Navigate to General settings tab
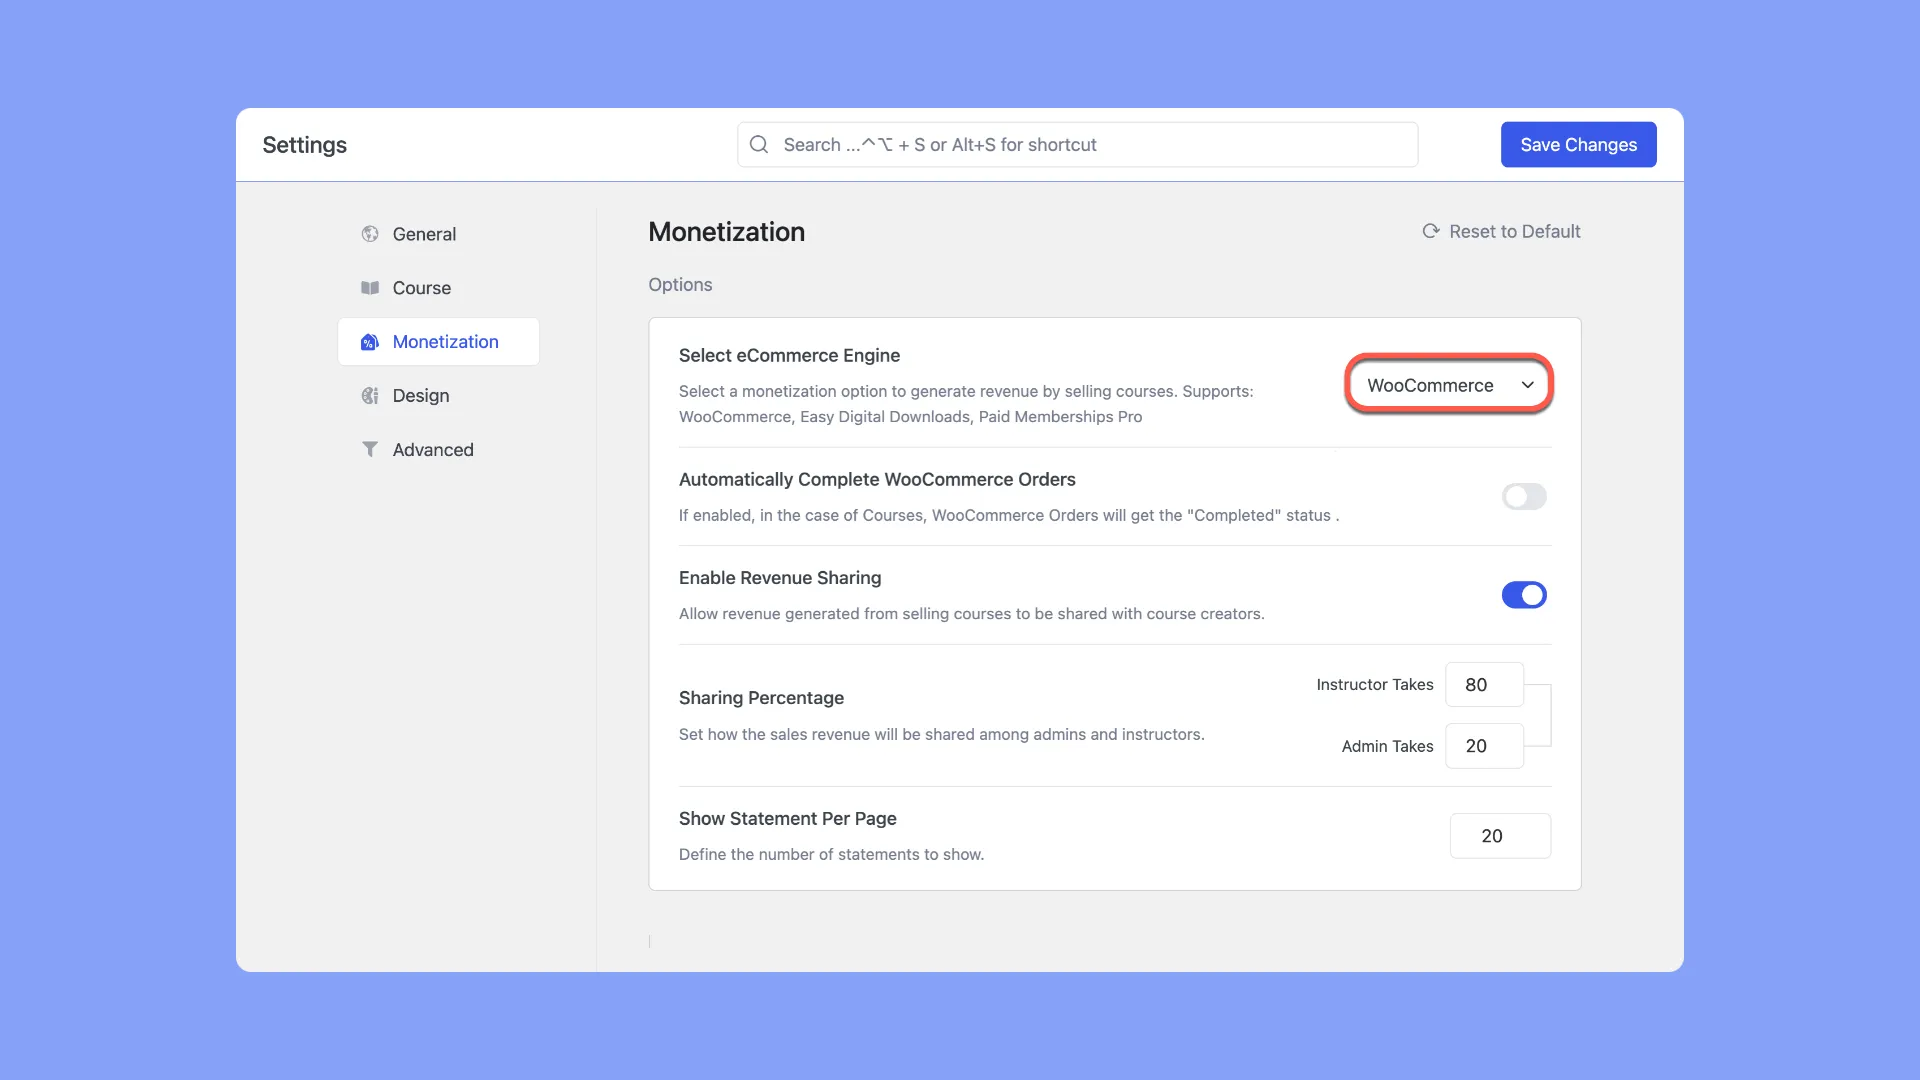Screen dimensions: 1920x1080 point(423,233)
